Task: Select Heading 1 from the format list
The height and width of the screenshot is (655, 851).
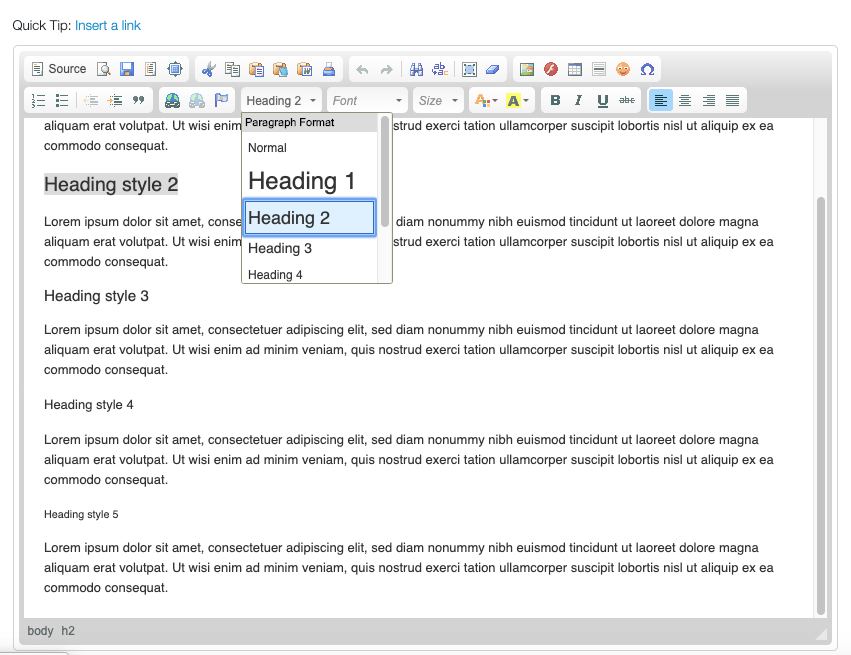Action: click(x=303, y=181)
